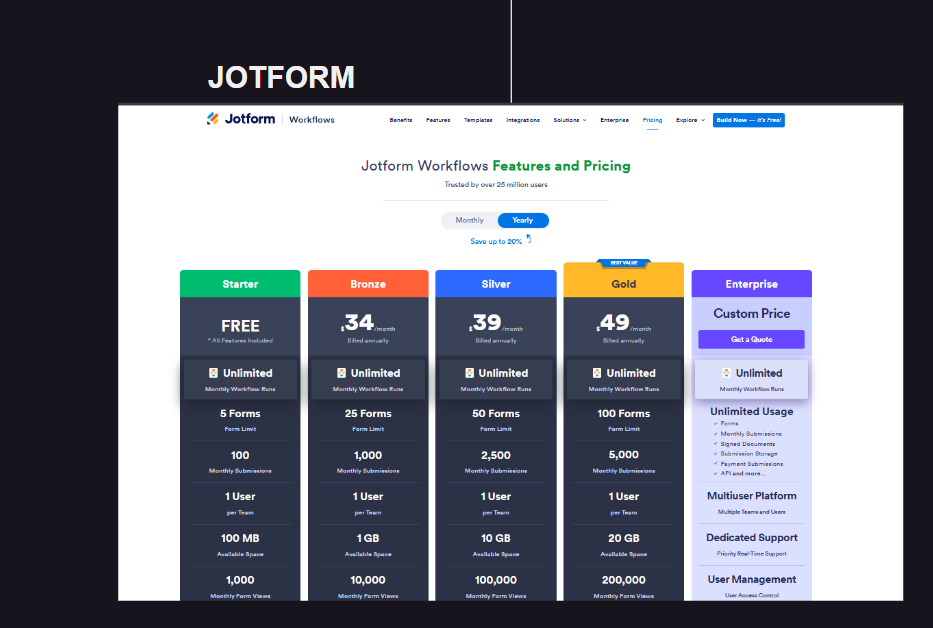
Task: Click workflow icon in Enterprise Unlimited box
Action: [726, 373]
